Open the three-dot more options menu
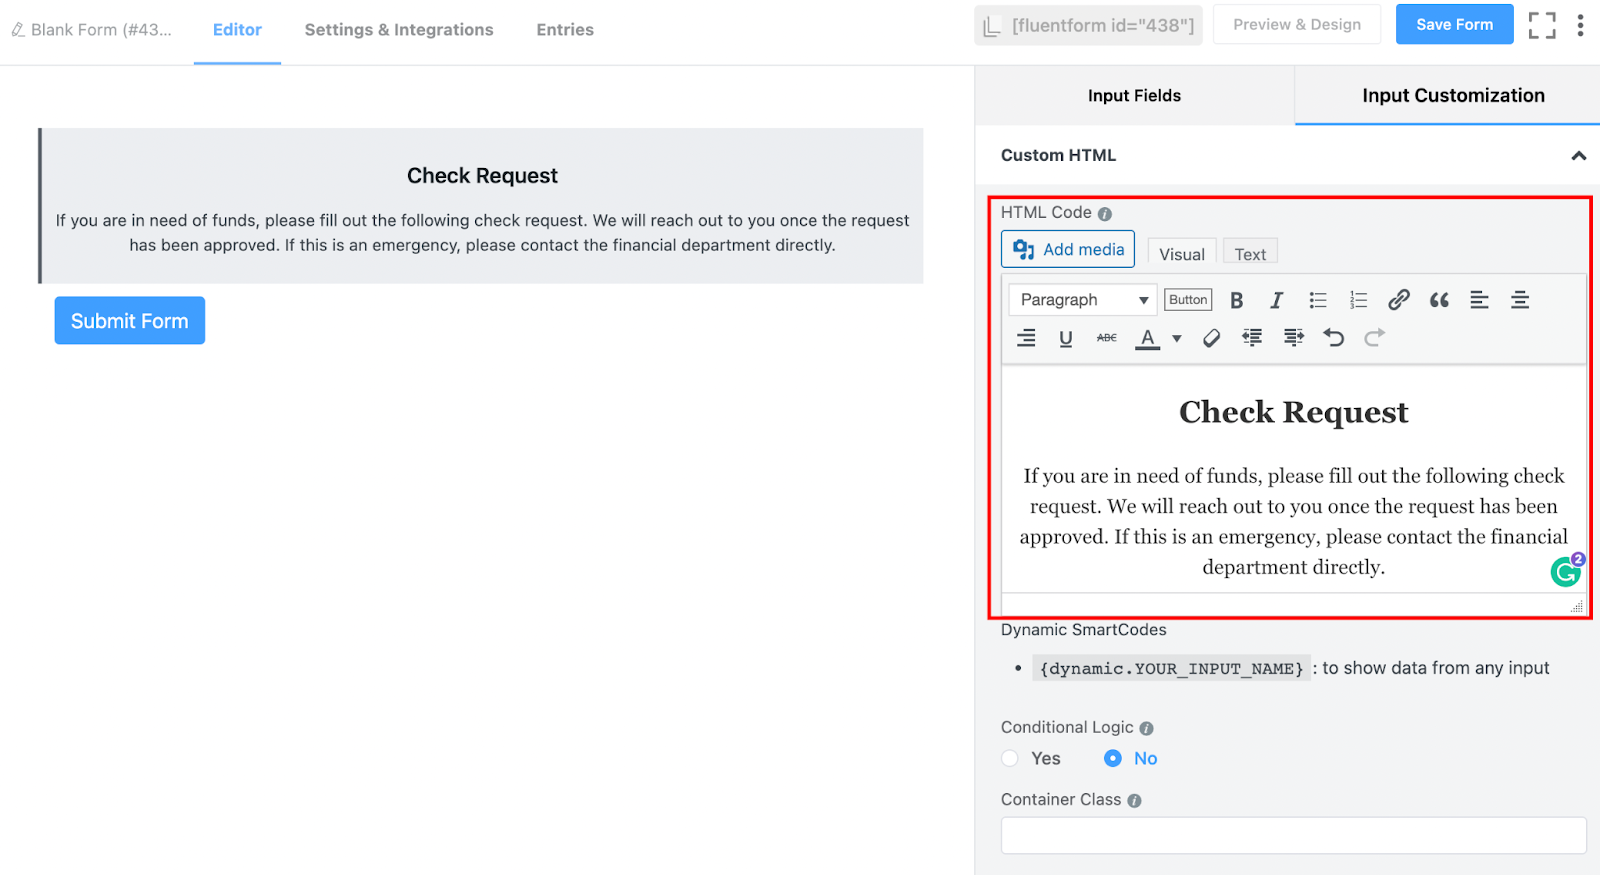The width and height of the screenshot is (1600, 875). 1580,25
